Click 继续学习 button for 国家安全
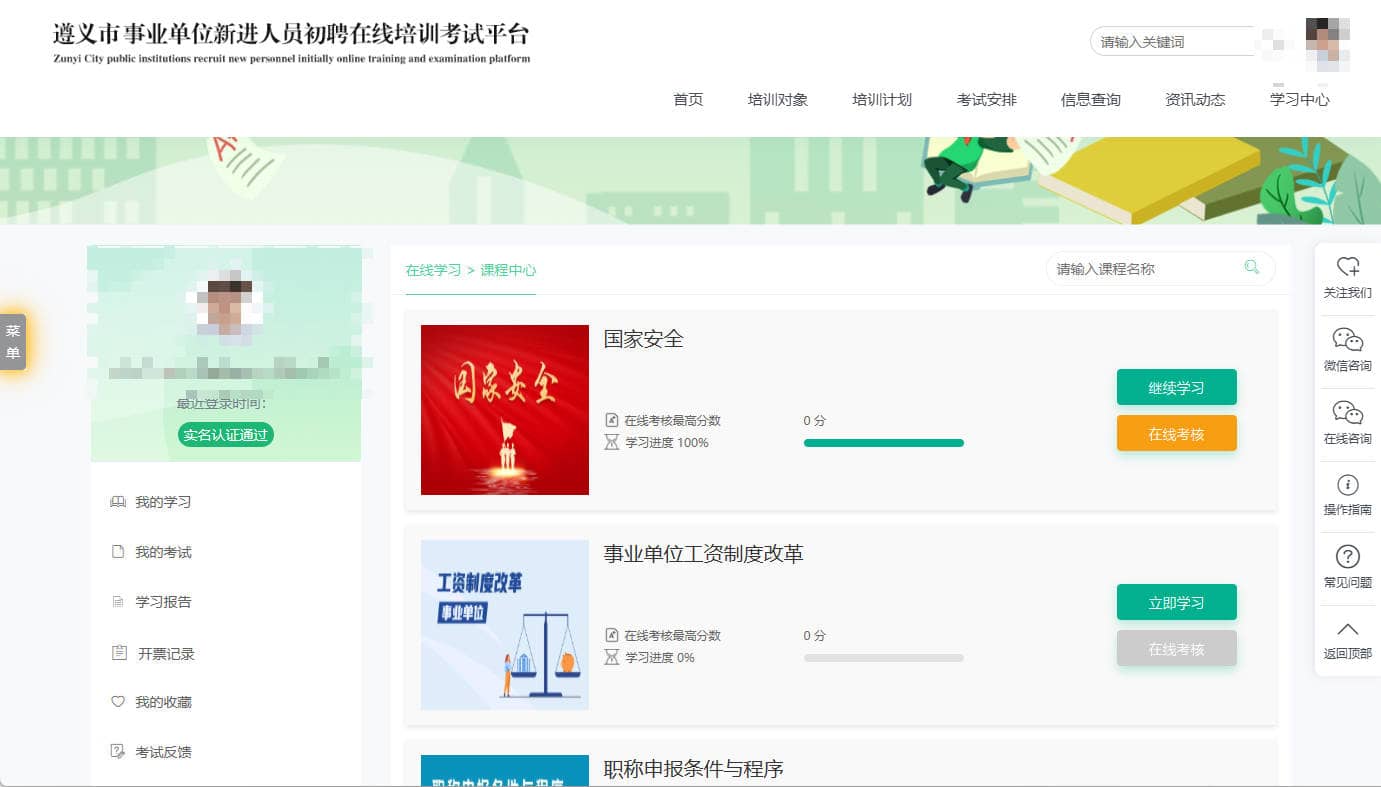 pyautogui.click(x=1176, y=388)
